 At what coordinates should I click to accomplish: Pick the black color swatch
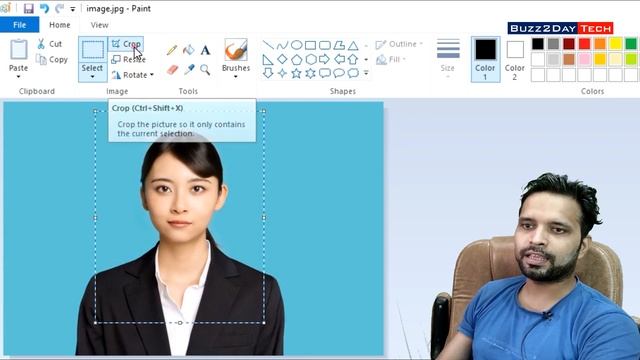pos(538,44)
